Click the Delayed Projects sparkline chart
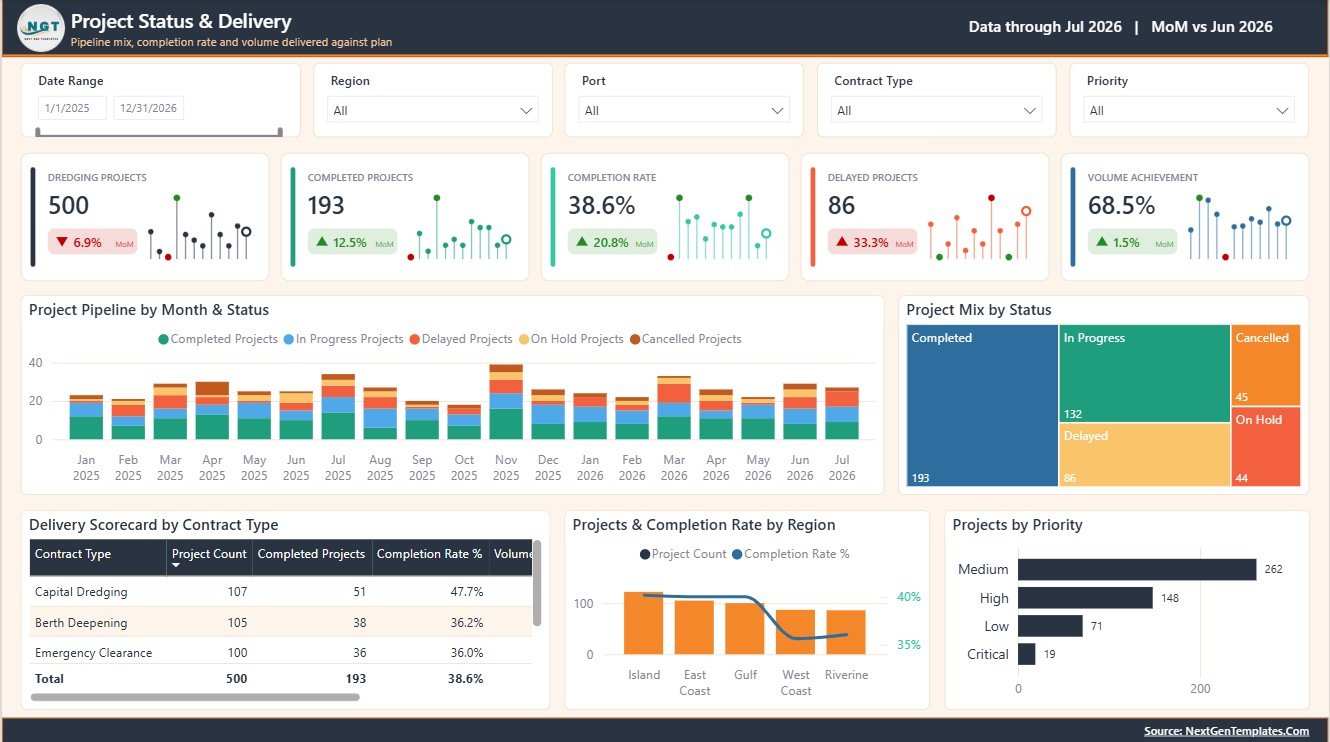Screen dimensions: 1330x742 coord(979,228)
